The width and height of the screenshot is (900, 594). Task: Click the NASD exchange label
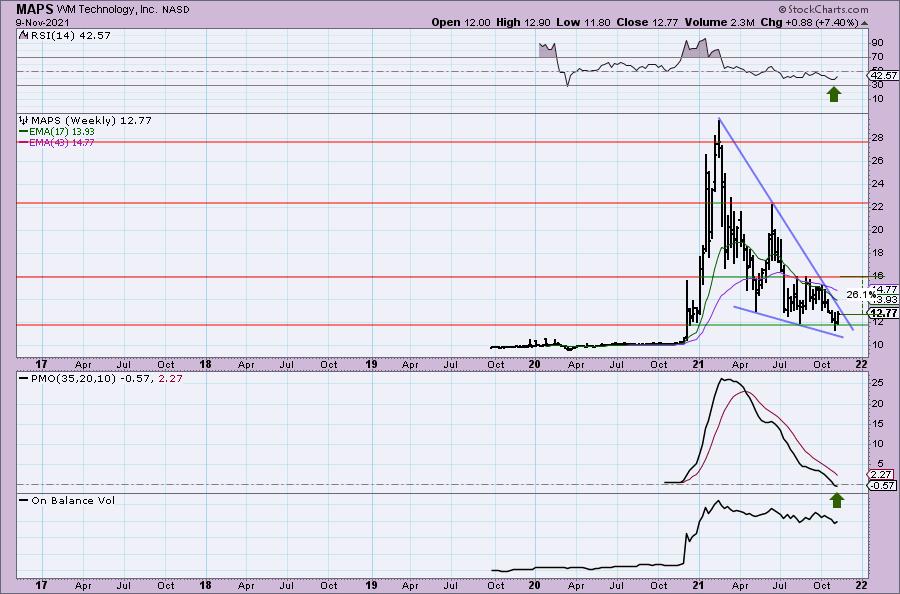[176, 10]
